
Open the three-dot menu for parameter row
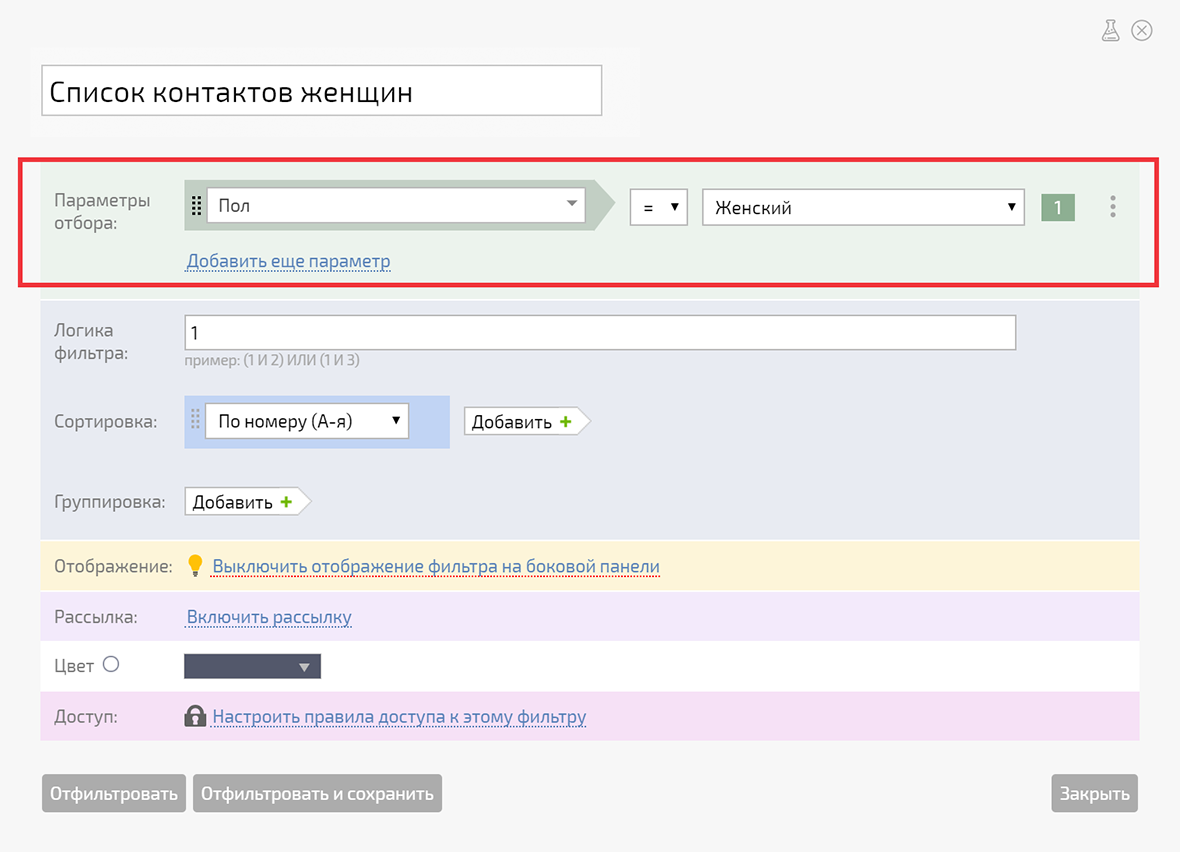1112,207
